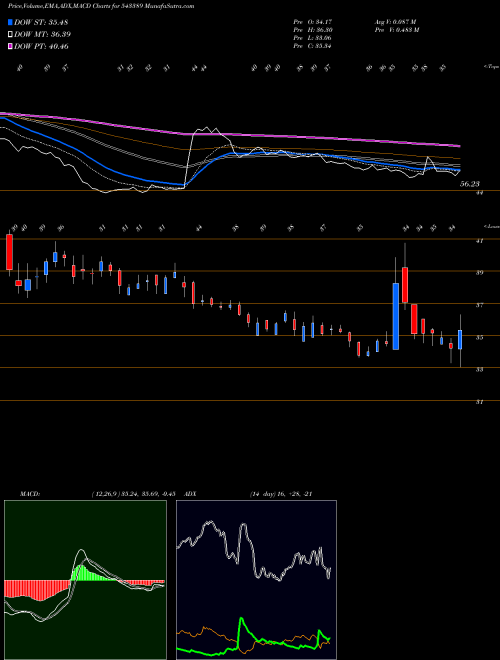The width and height of the screenshot is (500, 660).
Task: Select the 'DOW PT: 40.46' legend label
Action: pos(41,46)
